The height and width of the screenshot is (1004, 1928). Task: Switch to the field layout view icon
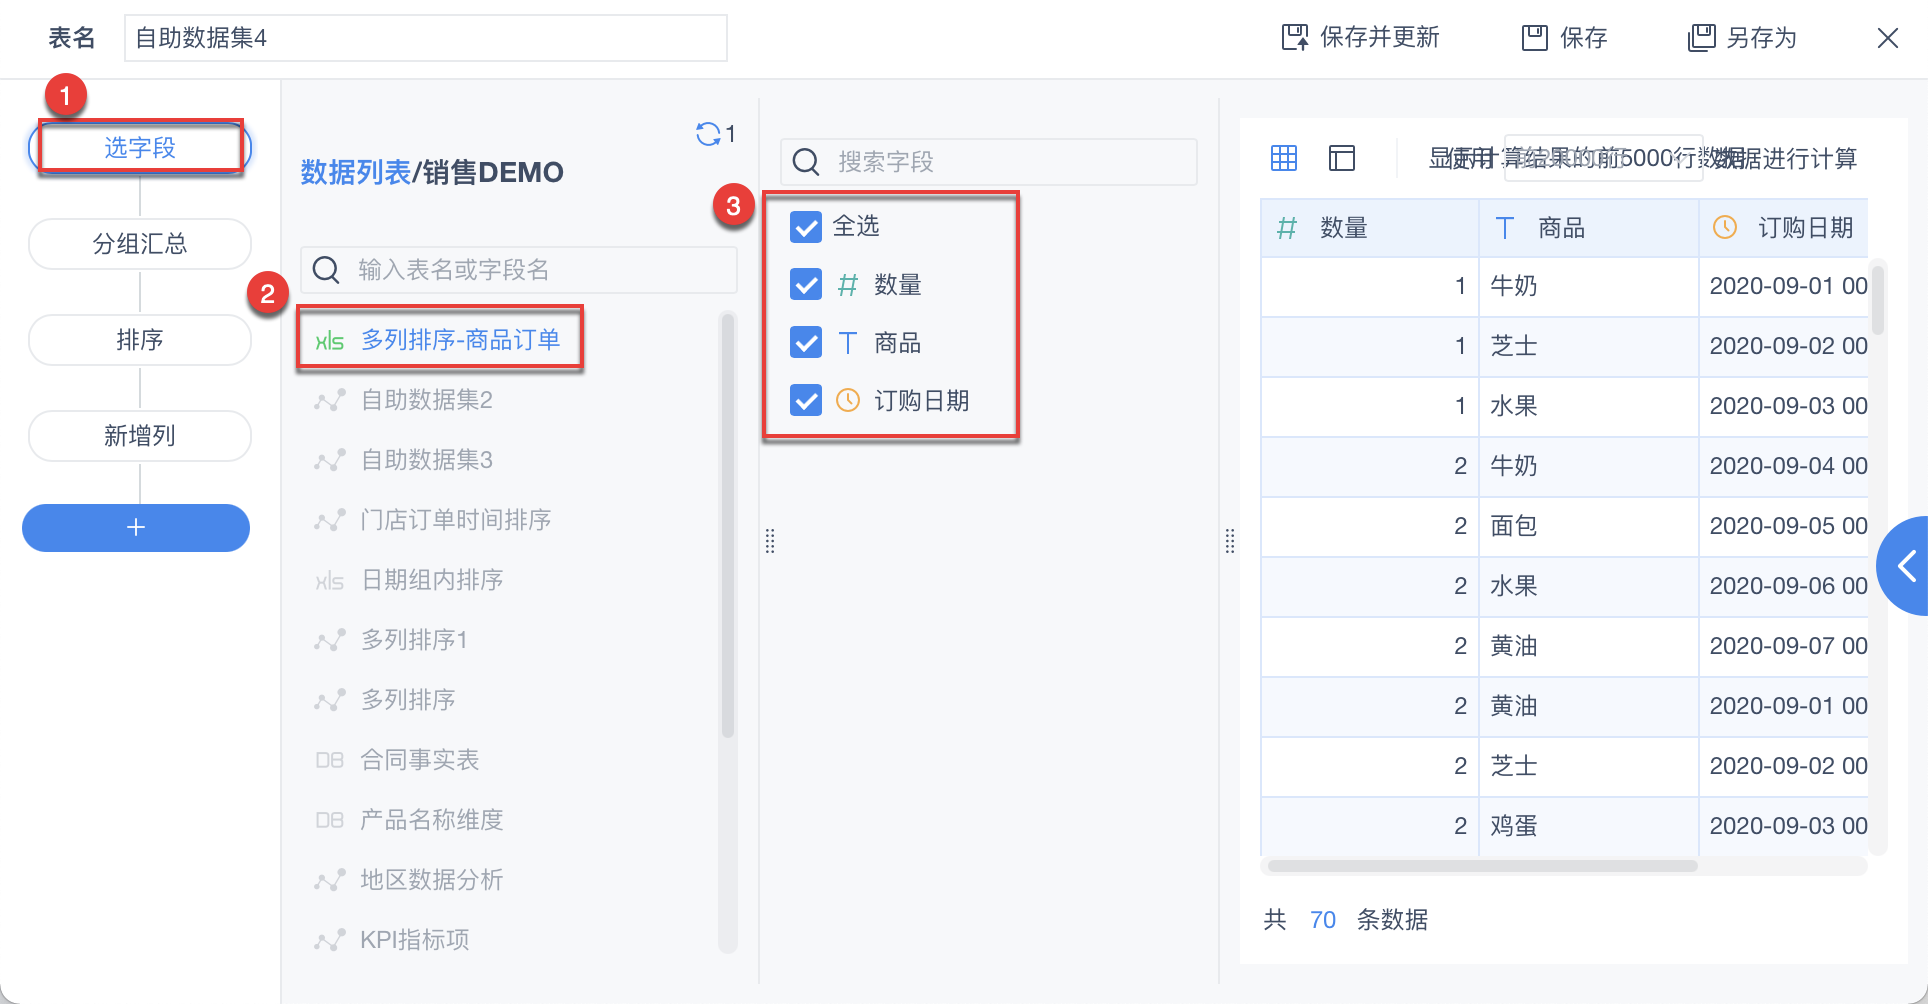[1341, 158]
